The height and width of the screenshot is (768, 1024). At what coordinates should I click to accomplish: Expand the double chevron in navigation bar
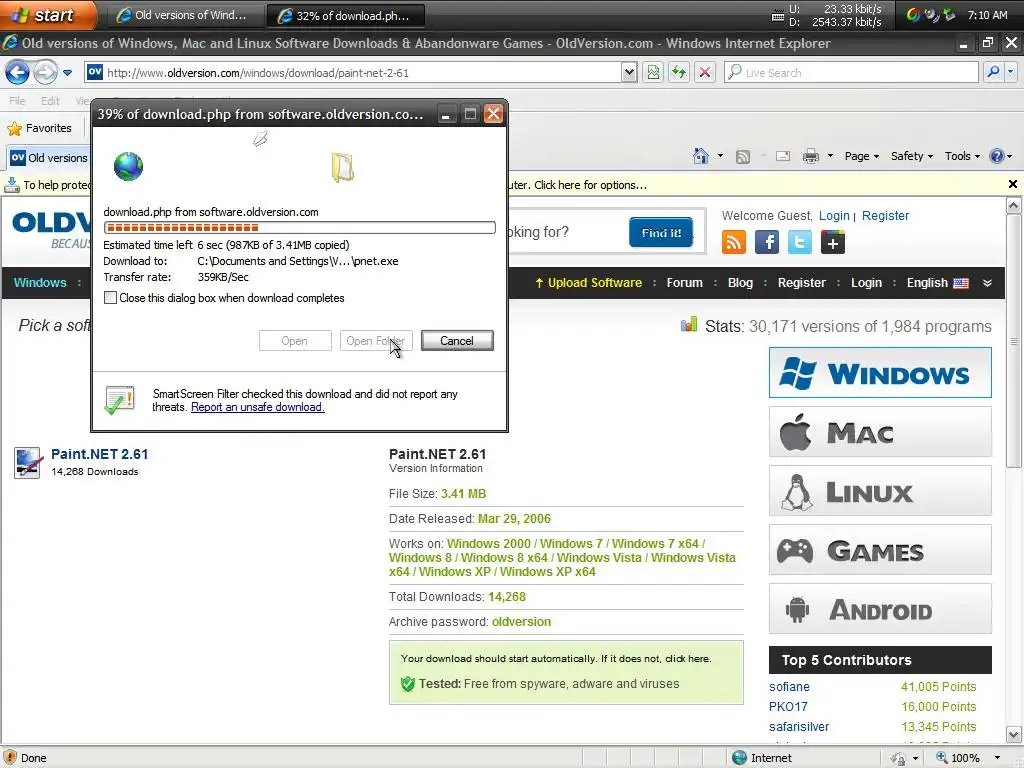[x=987, y=283]
